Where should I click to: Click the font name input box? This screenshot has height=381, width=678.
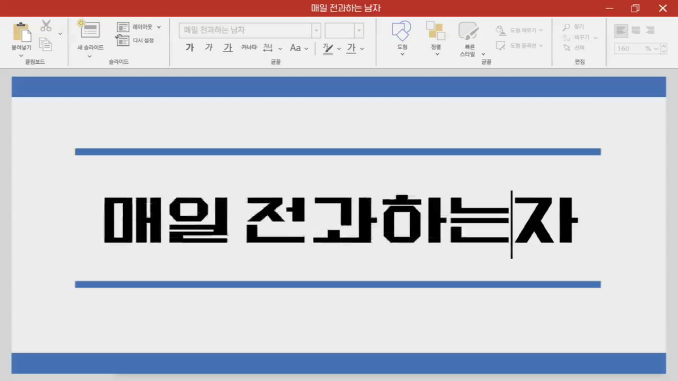coord(245,30)
